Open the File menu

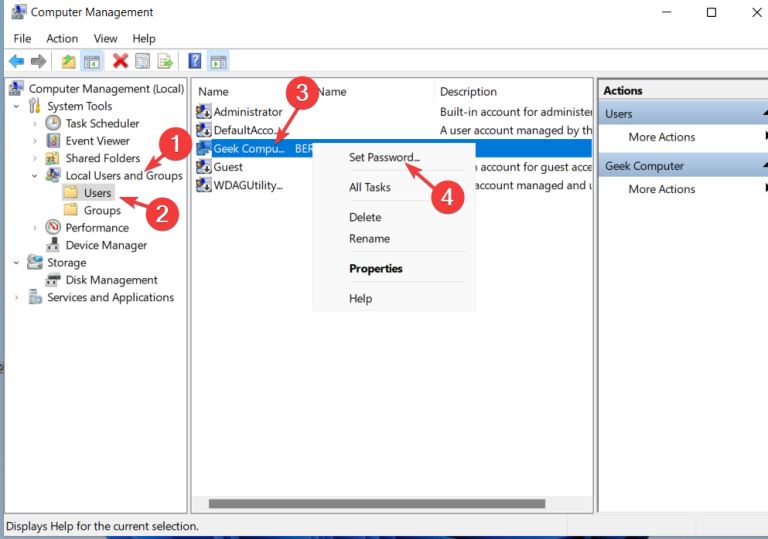[x=22, y=38]
